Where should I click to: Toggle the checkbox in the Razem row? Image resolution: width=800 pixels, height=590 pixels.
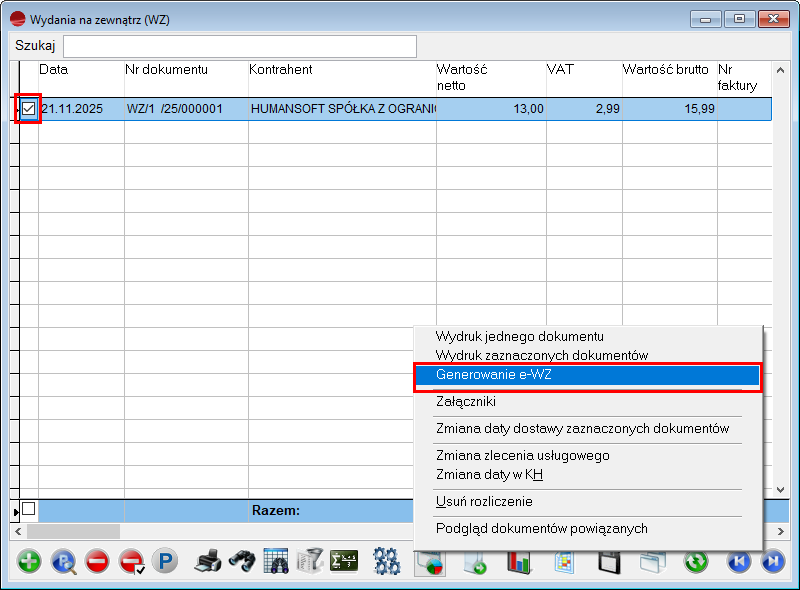[x=28, y=509]
